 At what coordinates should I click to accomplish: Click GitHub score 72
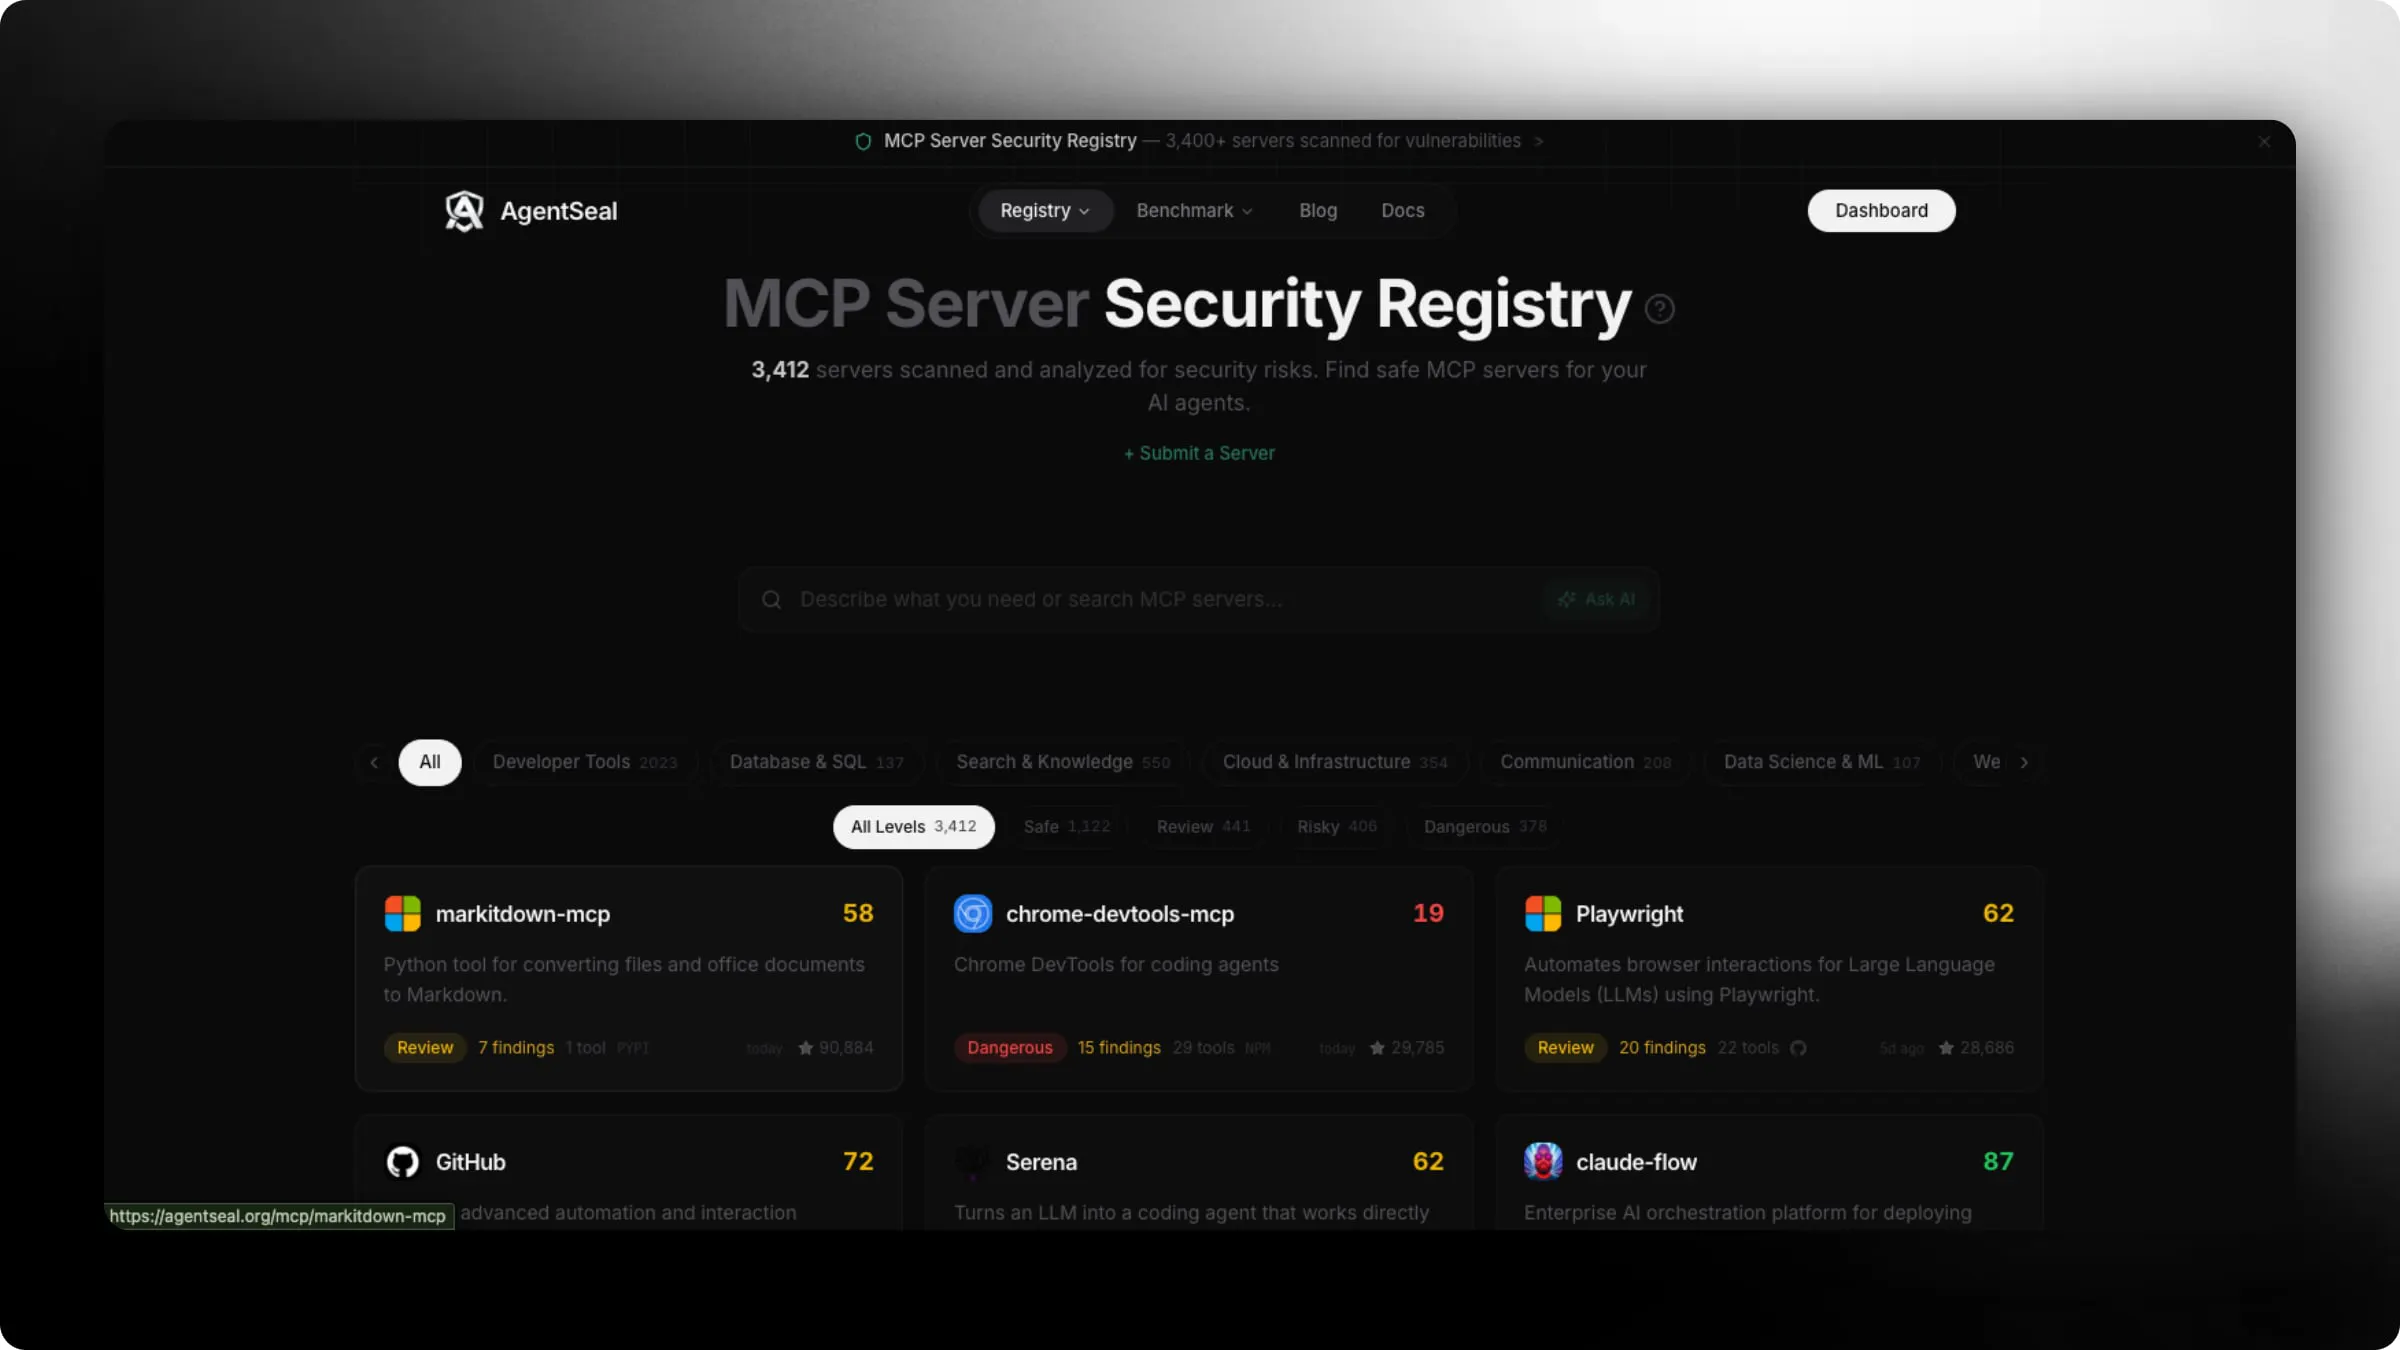pyautogui.click(x=858, y=1161)
